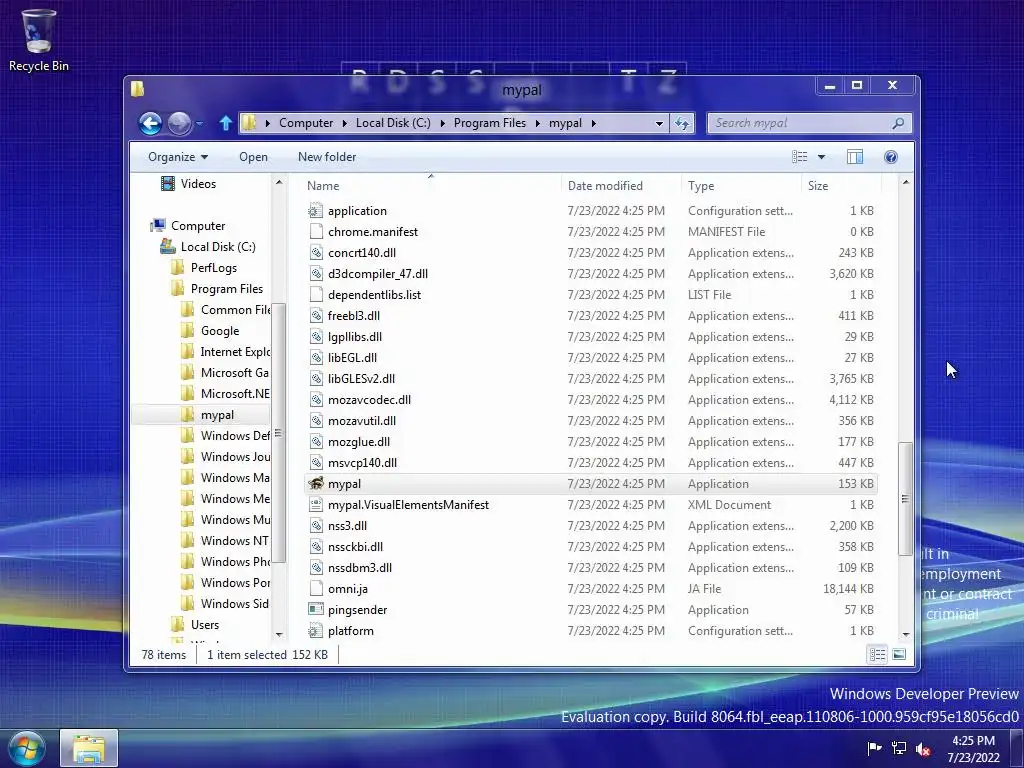Select Videos in navigation pane
The width and height of the screenshot is (1024, 768).
(198, 184)
